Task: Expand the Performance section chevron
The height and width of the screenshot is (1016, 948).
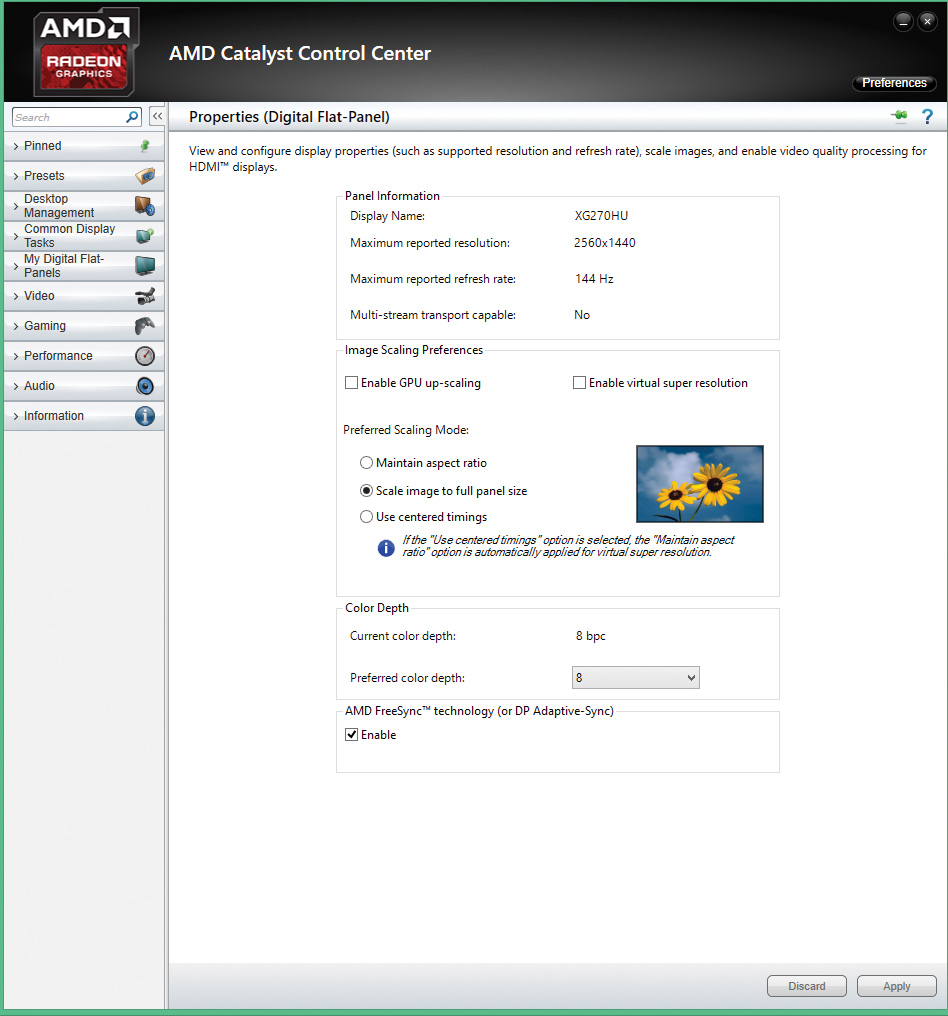Action: pos(16,356)
